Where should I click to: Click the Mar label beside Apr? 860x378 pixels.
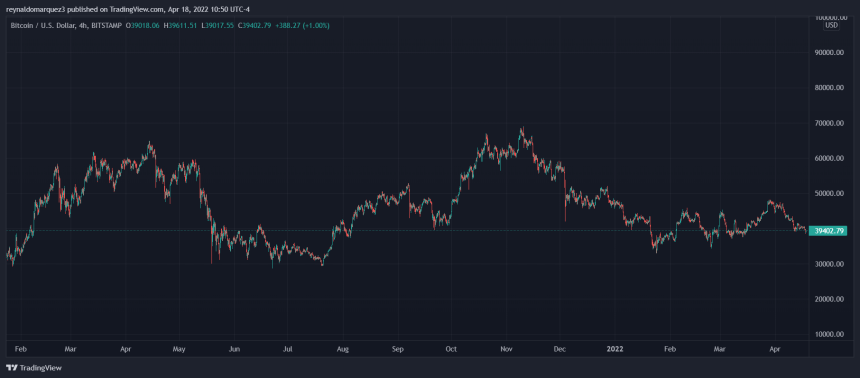(x=70, y=348)
